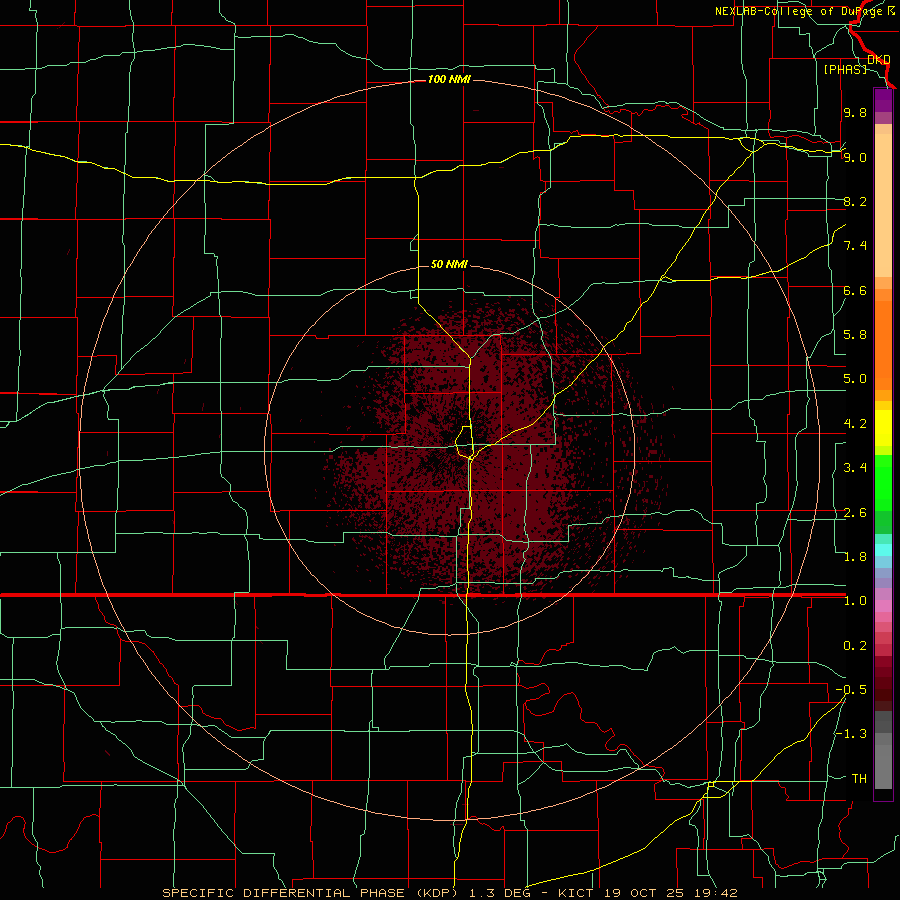Click the '[PHAS]' label above the color scale
The width and height of the screenshot is (900, 900).
click(x=845, y=69)
